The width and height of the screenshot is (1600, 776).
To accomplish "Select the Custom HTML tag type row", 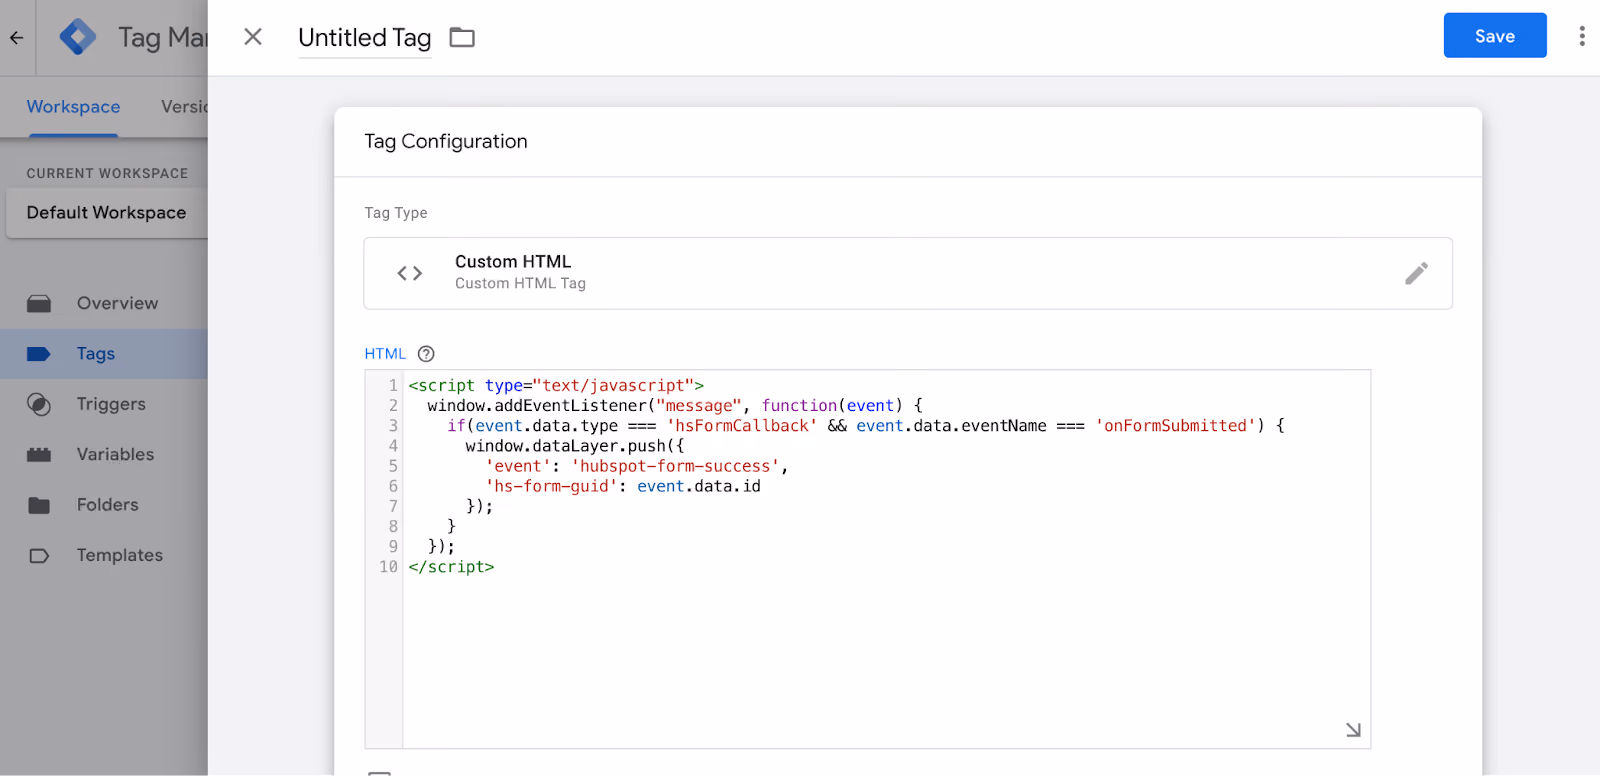I will pyautogui.click(x=908, y=273).
